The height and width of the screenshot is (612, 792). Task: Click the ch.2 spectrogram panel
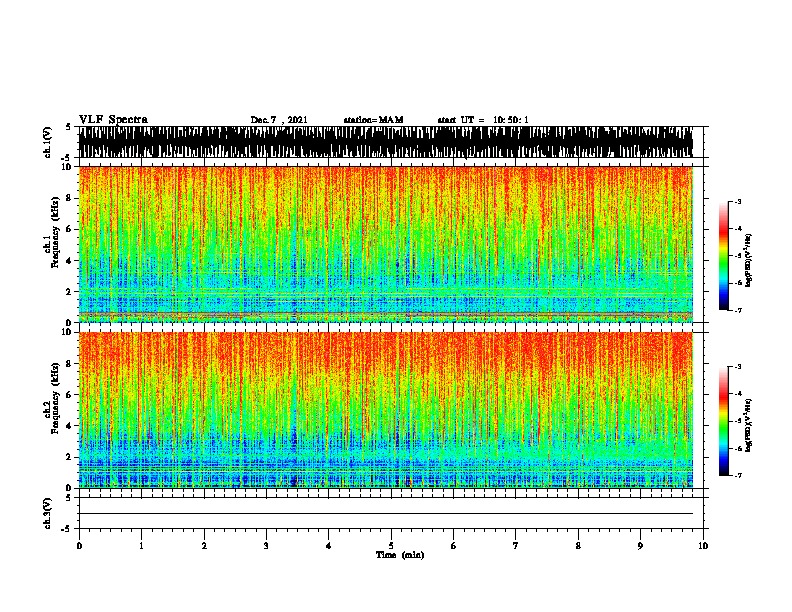[385, 410]
